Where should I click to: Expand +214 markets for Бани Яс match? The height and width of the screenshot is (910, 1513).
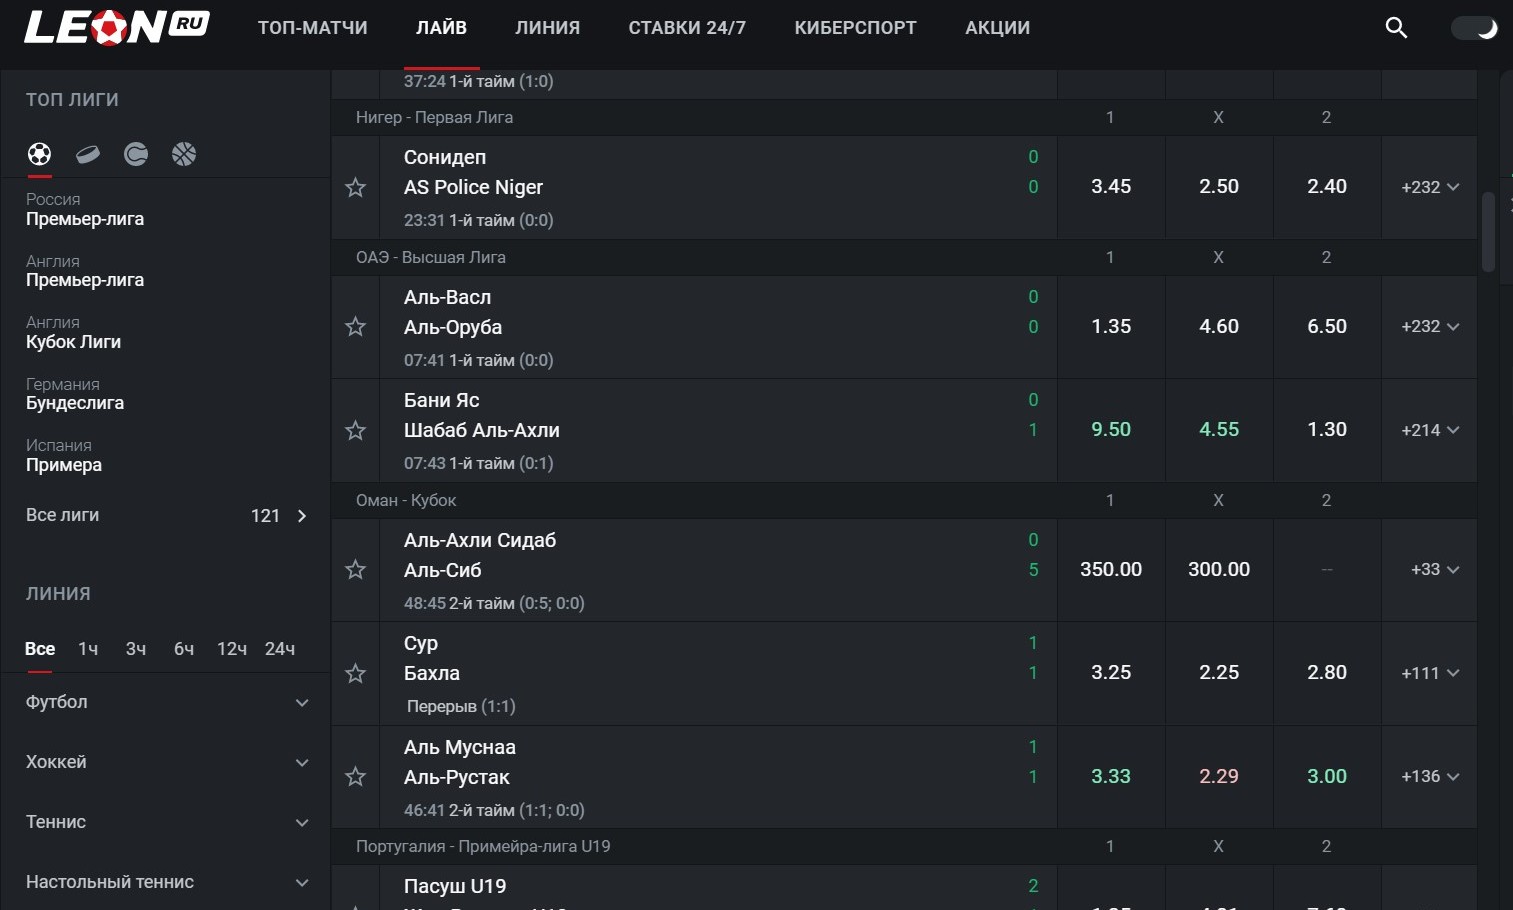(x=1430, y=430)
